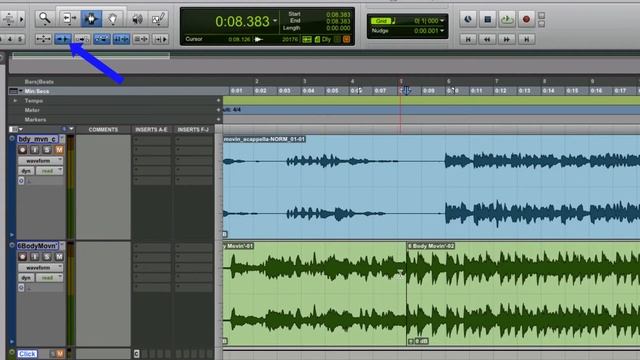Image resolution: width=640 pixels, height=360 pixels.
Task: Solo the bdy_mvn_c track
Action: 47,150
